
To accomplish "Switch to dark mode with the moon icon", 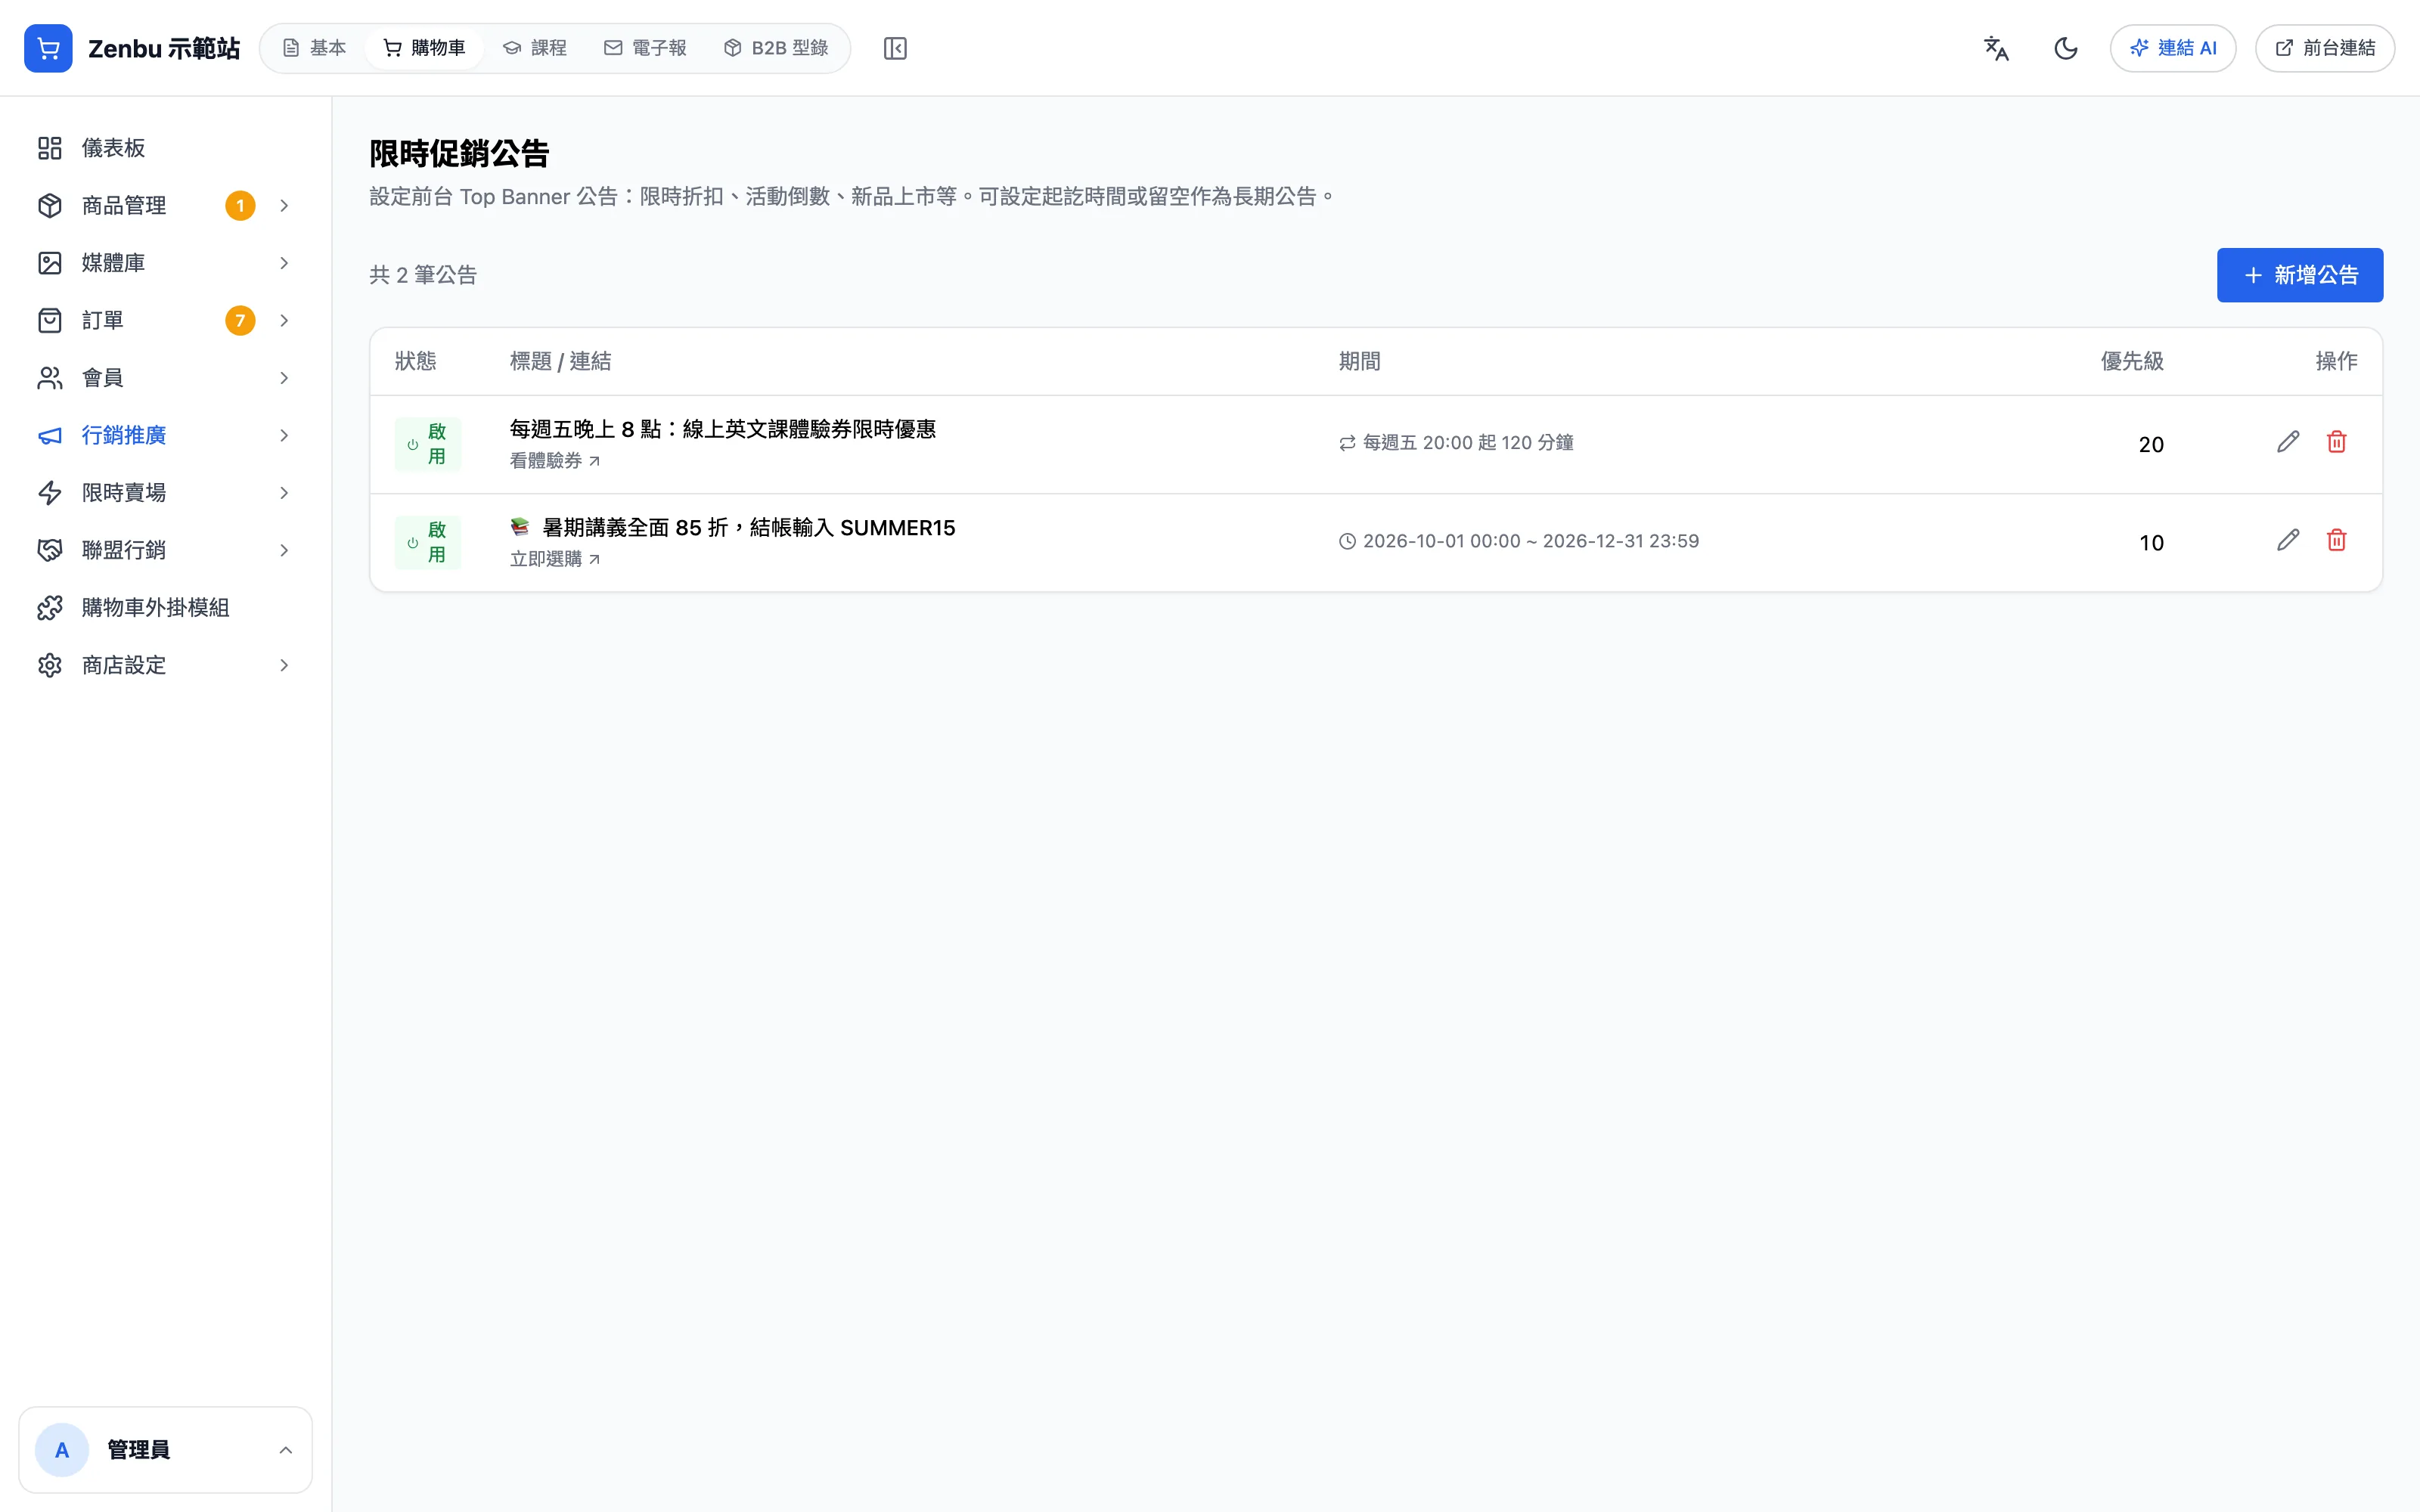I will pos(2066,48).
